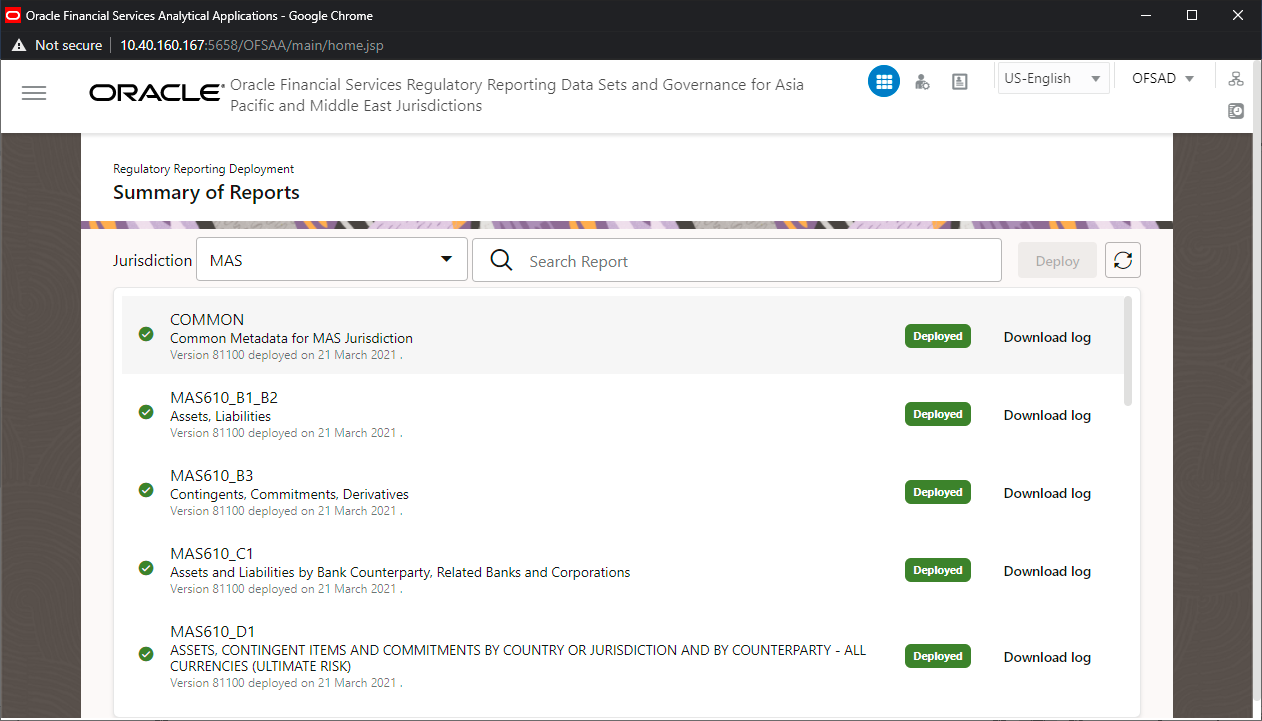Screen dimensions: 1262x721
Task: Click the report list vertical scrollbar
Action: 1128,351
